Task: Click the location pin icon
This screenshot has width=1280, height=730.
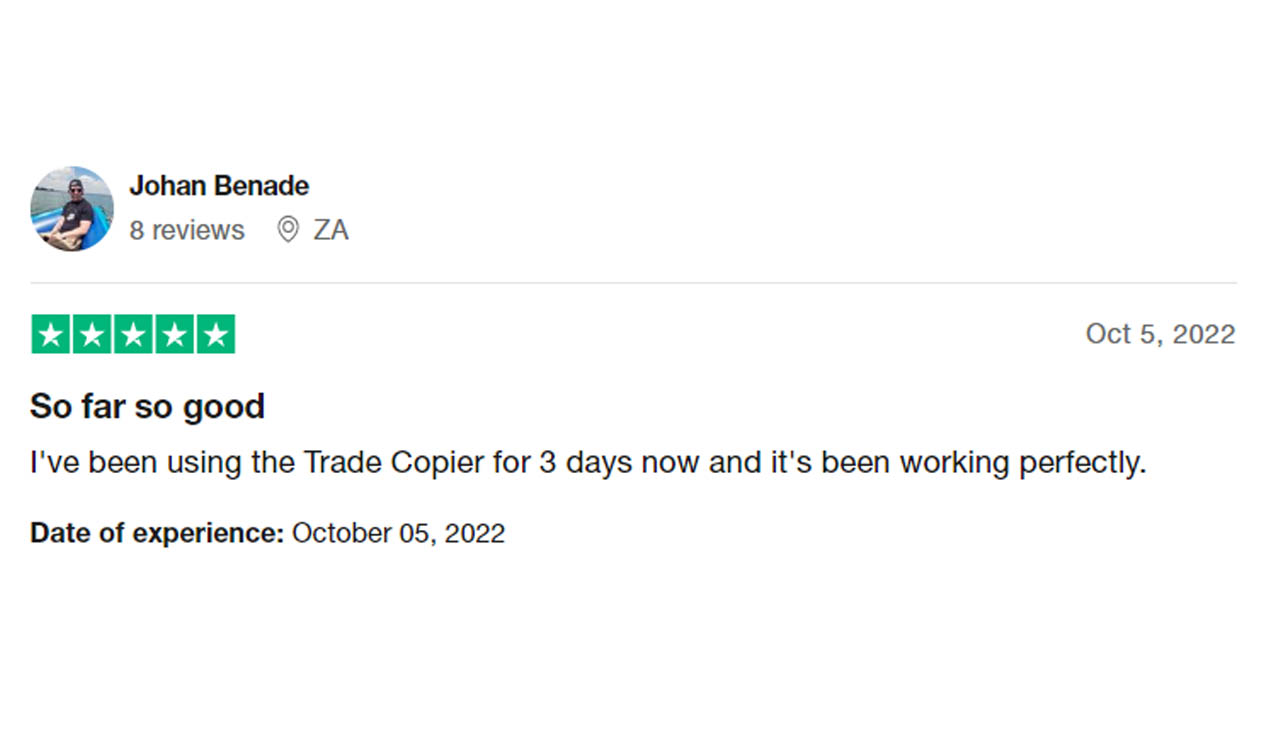Action: (288, 230)
